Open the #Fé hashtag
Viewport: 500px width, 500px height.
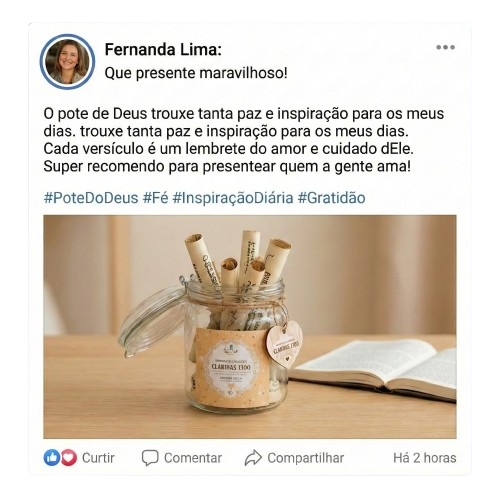(155, 198)
